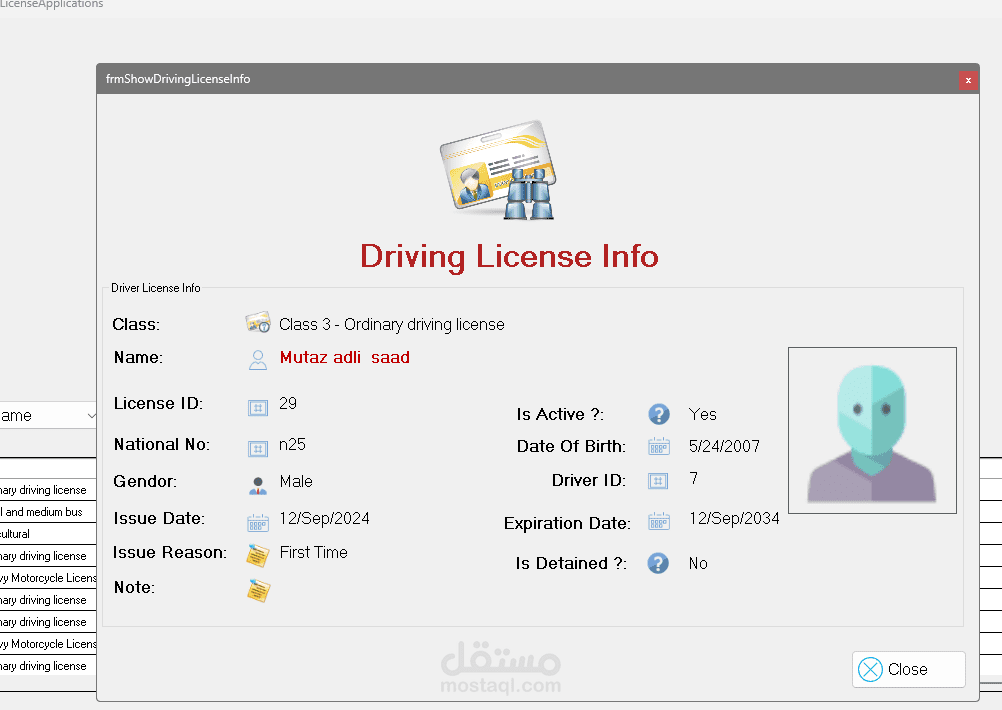The height and width of the screenshot is (710, 1002).
Task: Click the Gendor value Male
Action: coord(296,481)
